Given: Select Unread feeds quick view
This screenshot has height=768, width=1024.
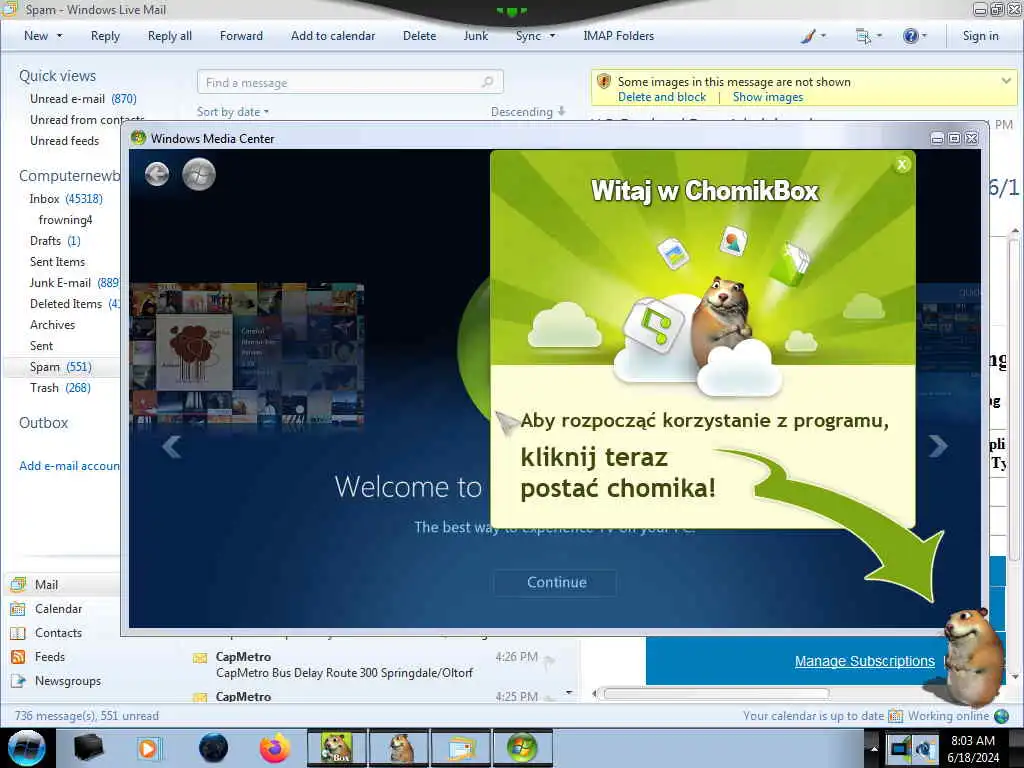Looking at the screenshot, I should tap(65, 140).
